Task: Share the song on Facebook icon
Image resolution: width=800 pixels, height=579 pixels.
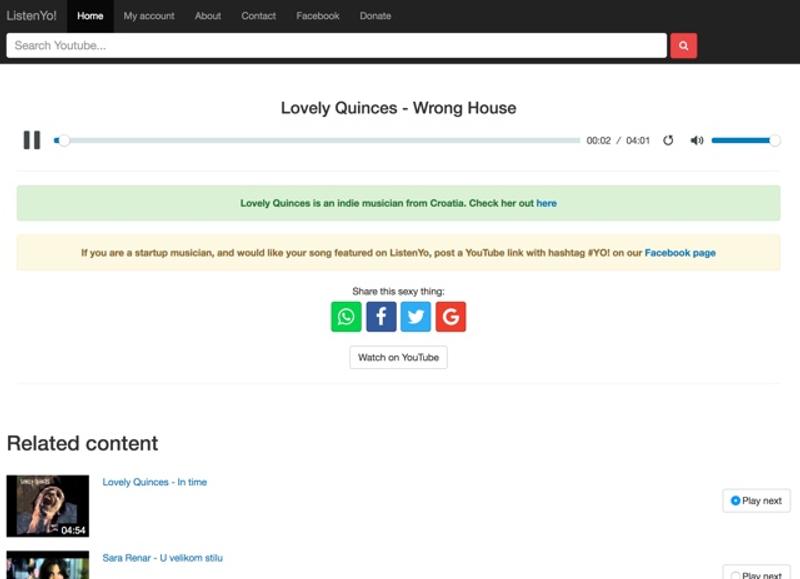Action: click(x=381, y=317)
